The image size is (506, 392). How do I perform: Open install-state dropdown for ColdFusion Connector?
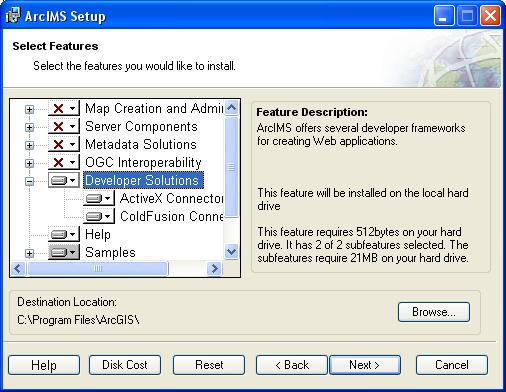(99, 216)
